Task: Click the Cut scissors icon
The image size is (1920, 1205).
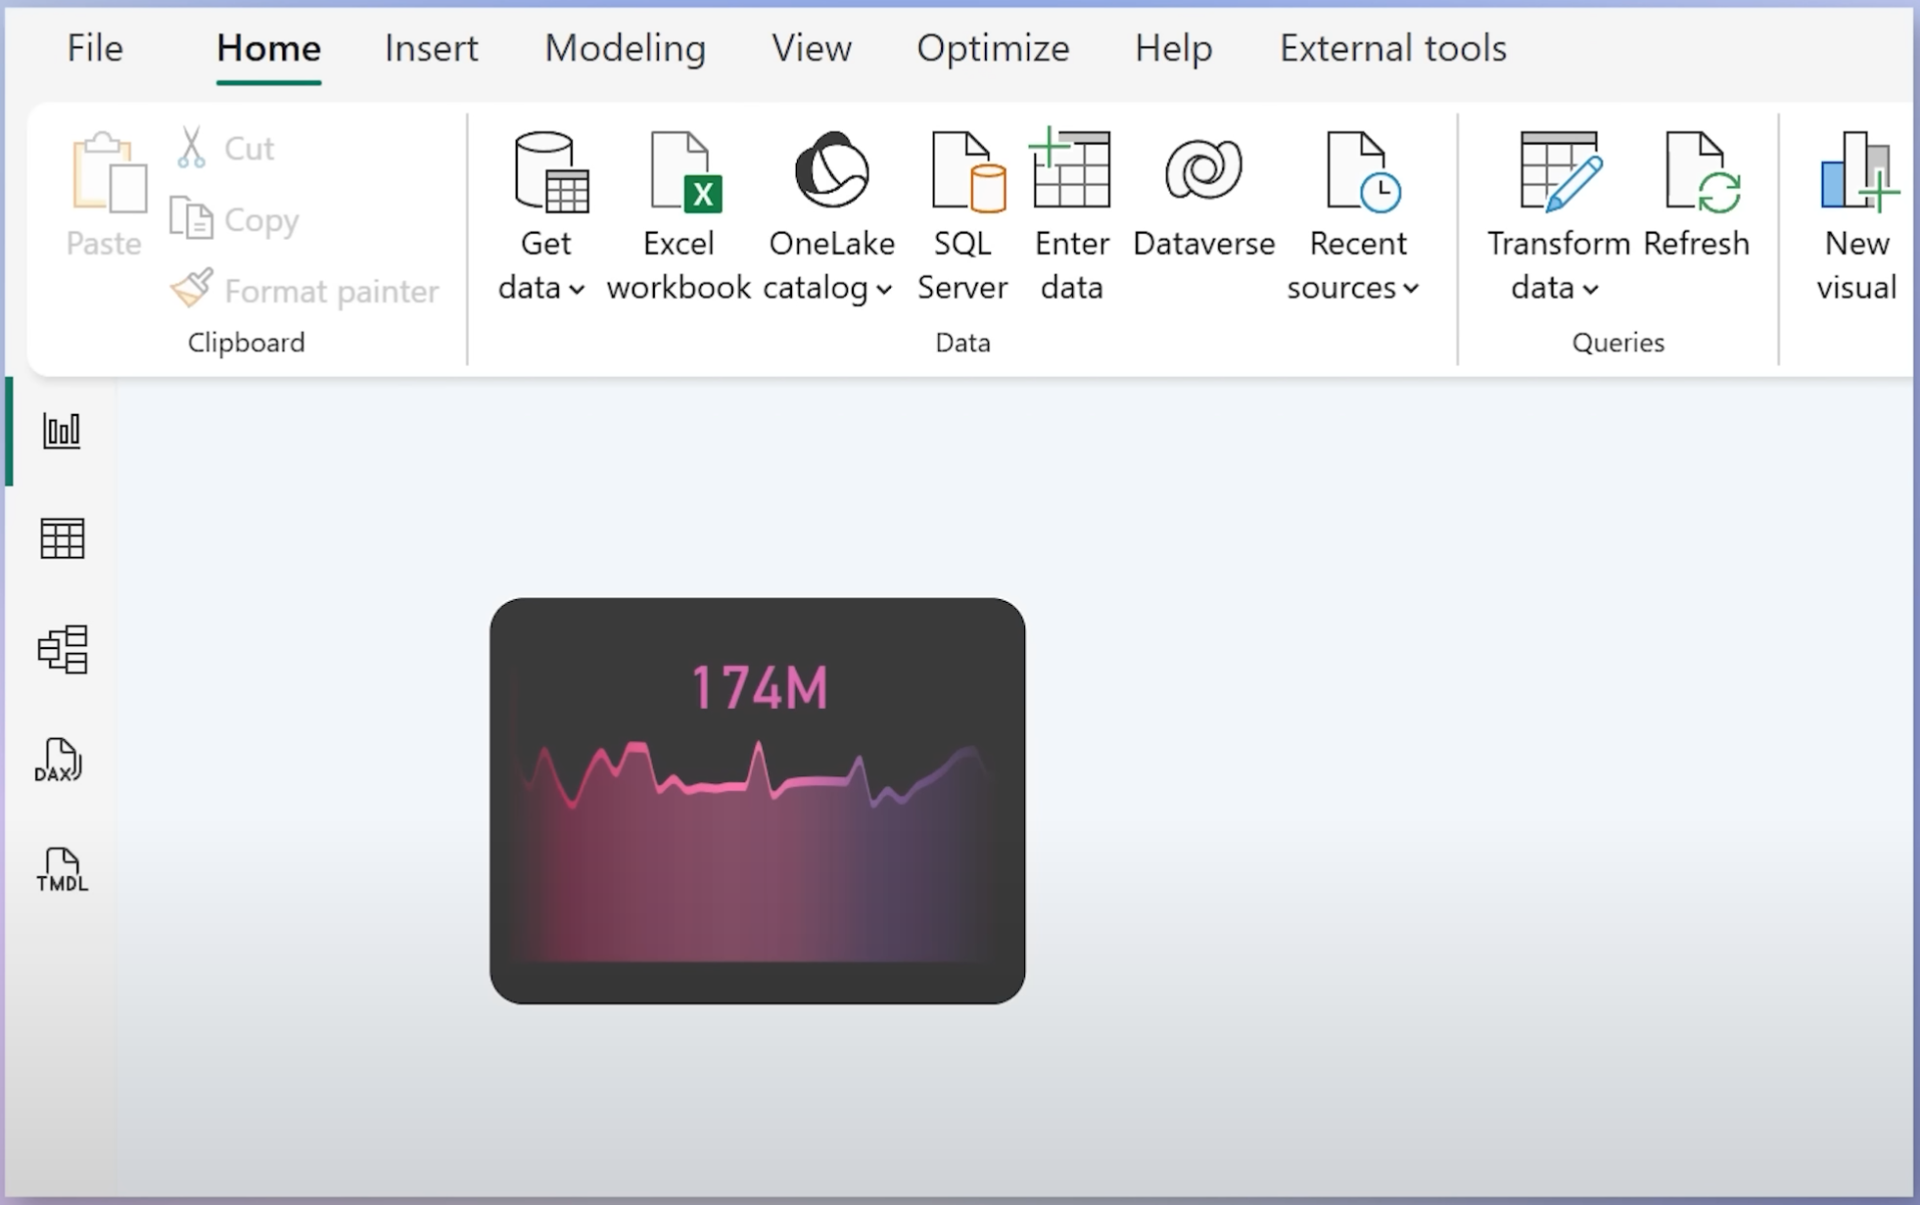Action: pos(191,147)
